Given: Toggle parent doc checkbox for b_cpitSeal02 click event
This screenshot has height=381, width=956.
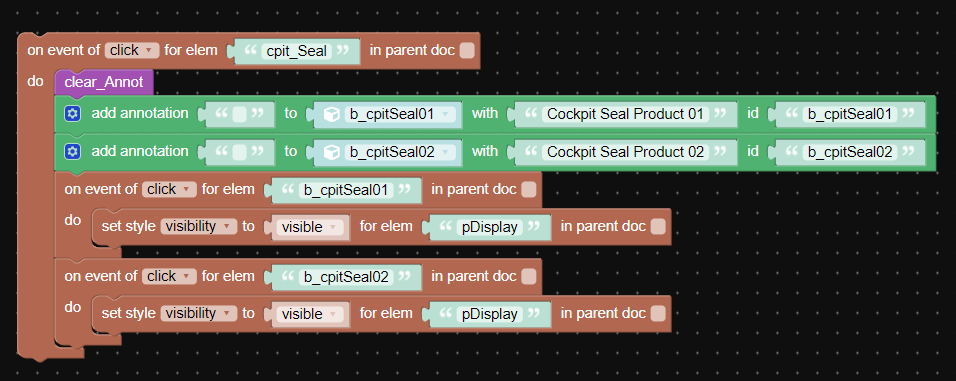Looking at the screenshot, I should coord(529,277).
